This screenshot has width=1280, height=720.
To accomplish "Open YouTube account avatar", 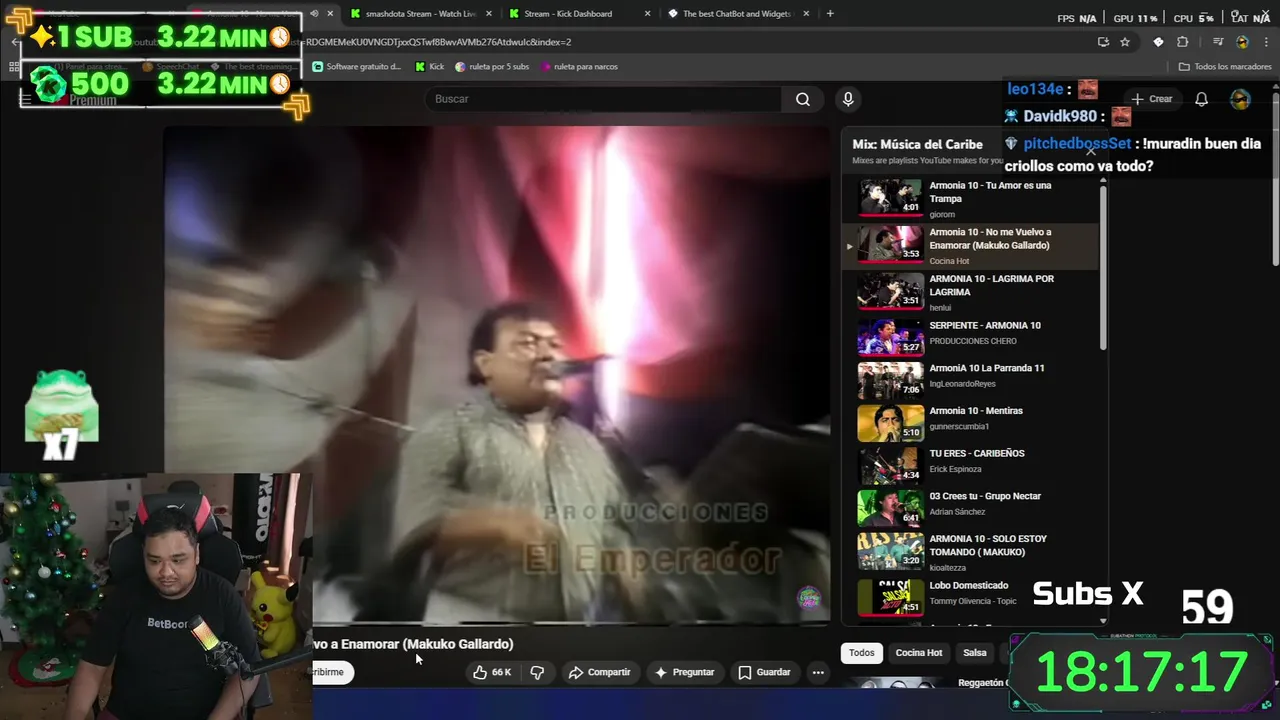I will click(x=1240, y=99).
